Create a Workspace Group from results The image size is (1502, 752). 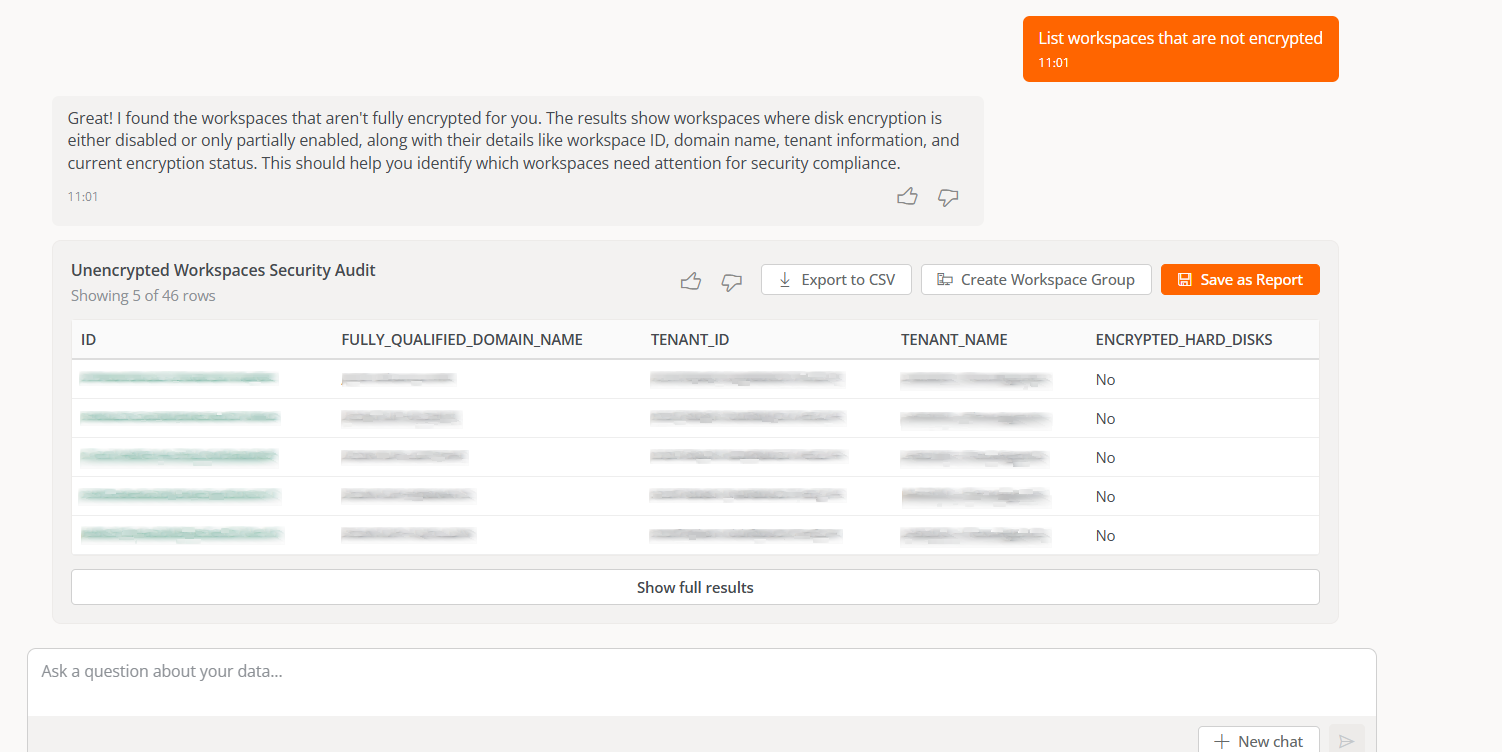tap(1036, 280)
